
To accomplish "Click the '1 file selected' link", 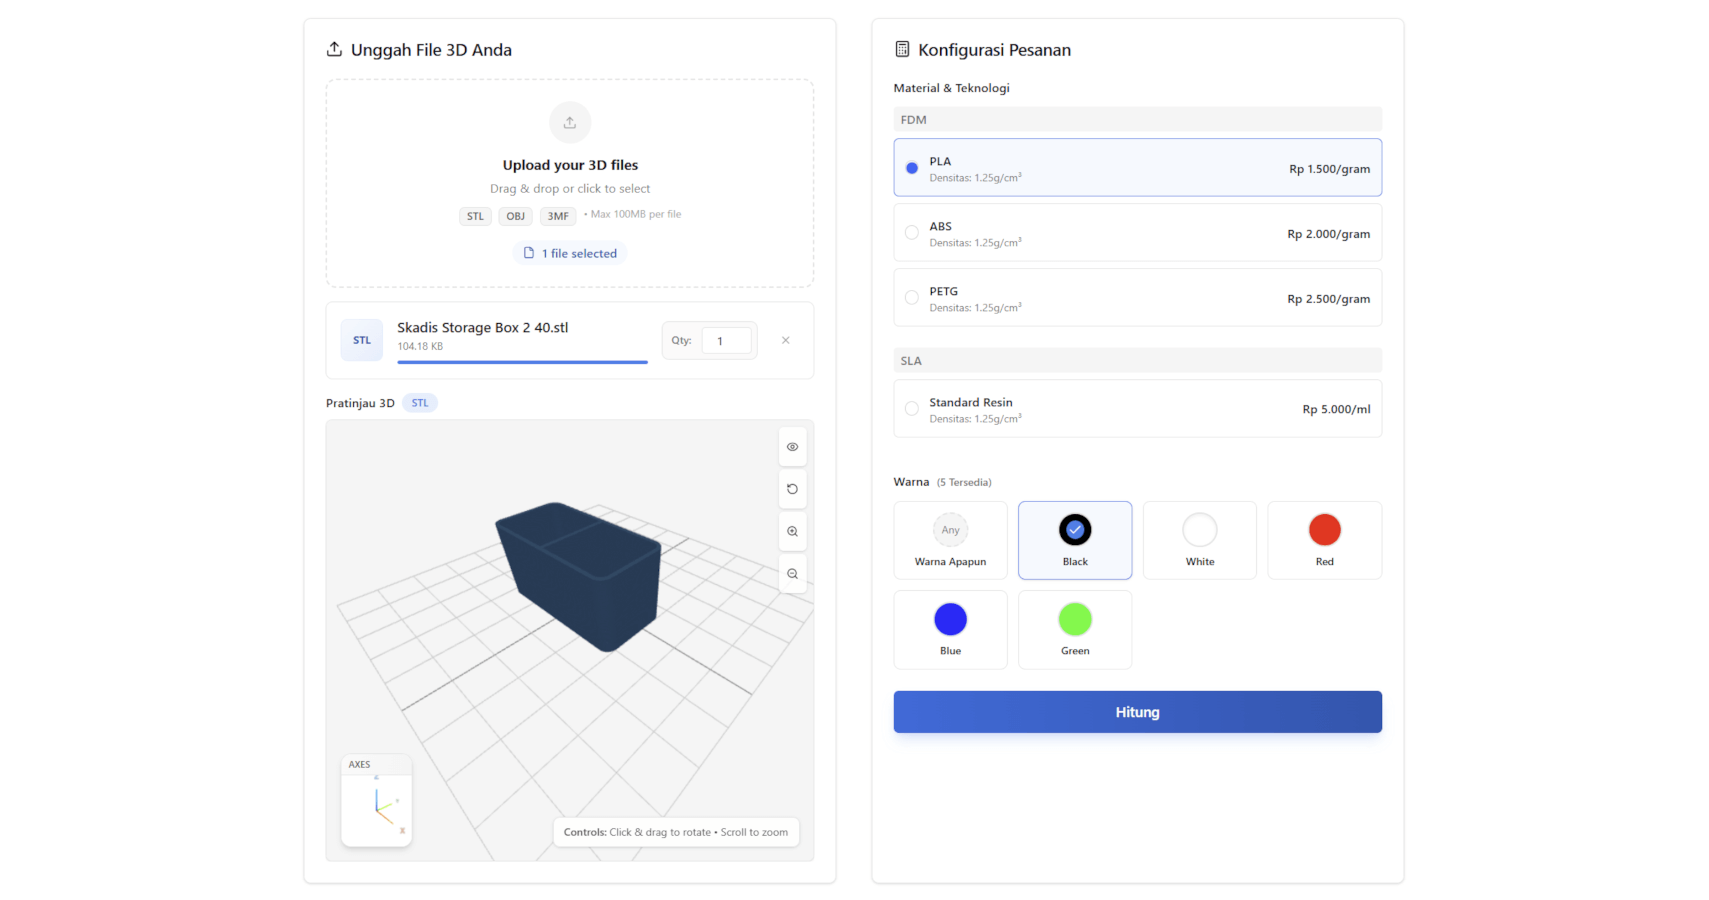I will [x=570, y=254].
